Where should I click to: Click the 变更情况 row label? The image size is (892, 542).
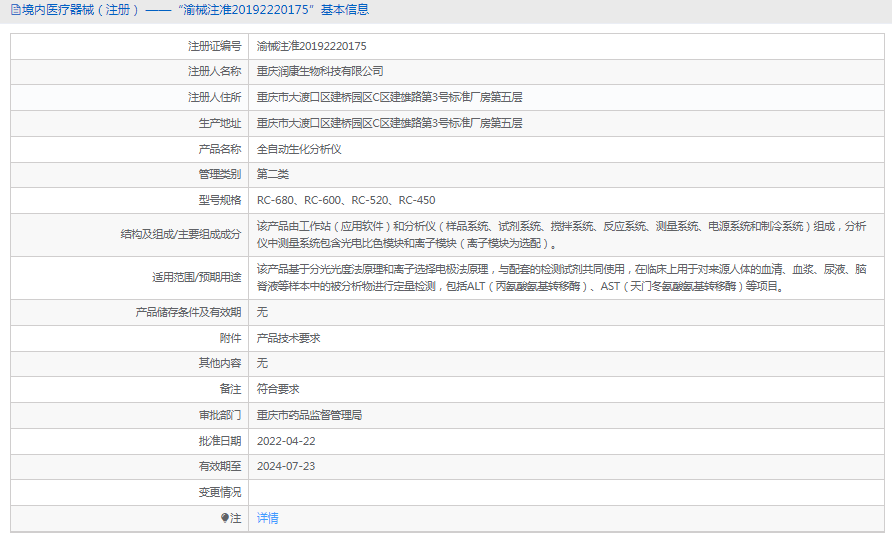pyautogui.click(x=220, y=493)
